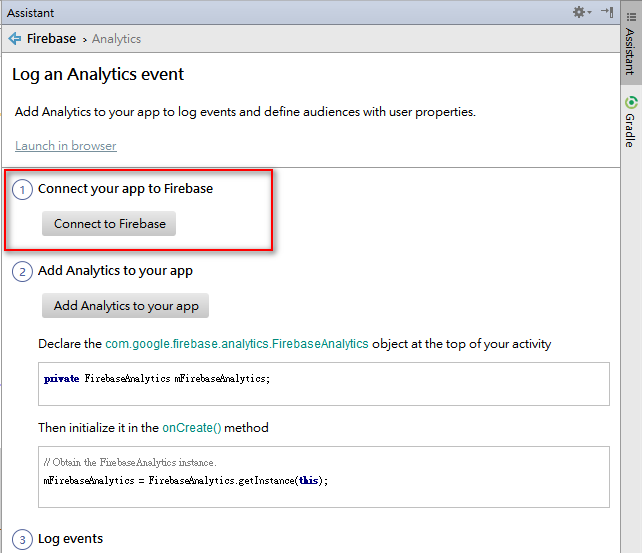Viewport: 642px width, 553px height.
Task: Click the getInstance initialization code box
Action: click(323, 471)
